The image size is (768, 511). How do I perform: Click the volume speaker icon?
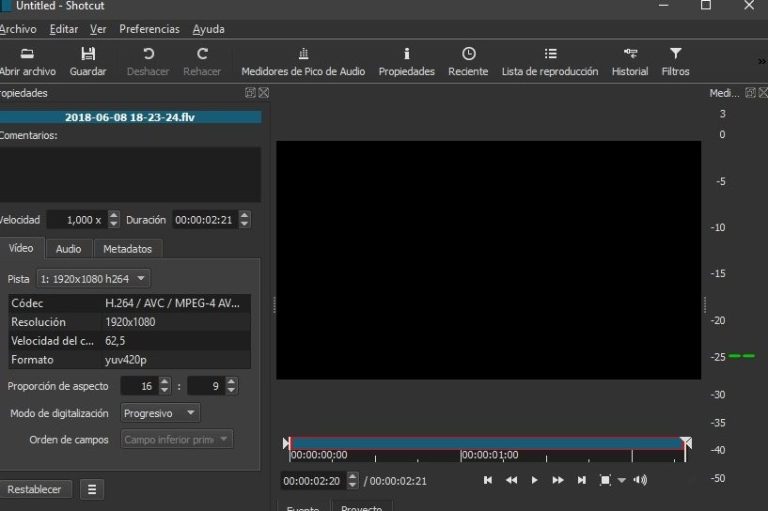coord(640,480)
